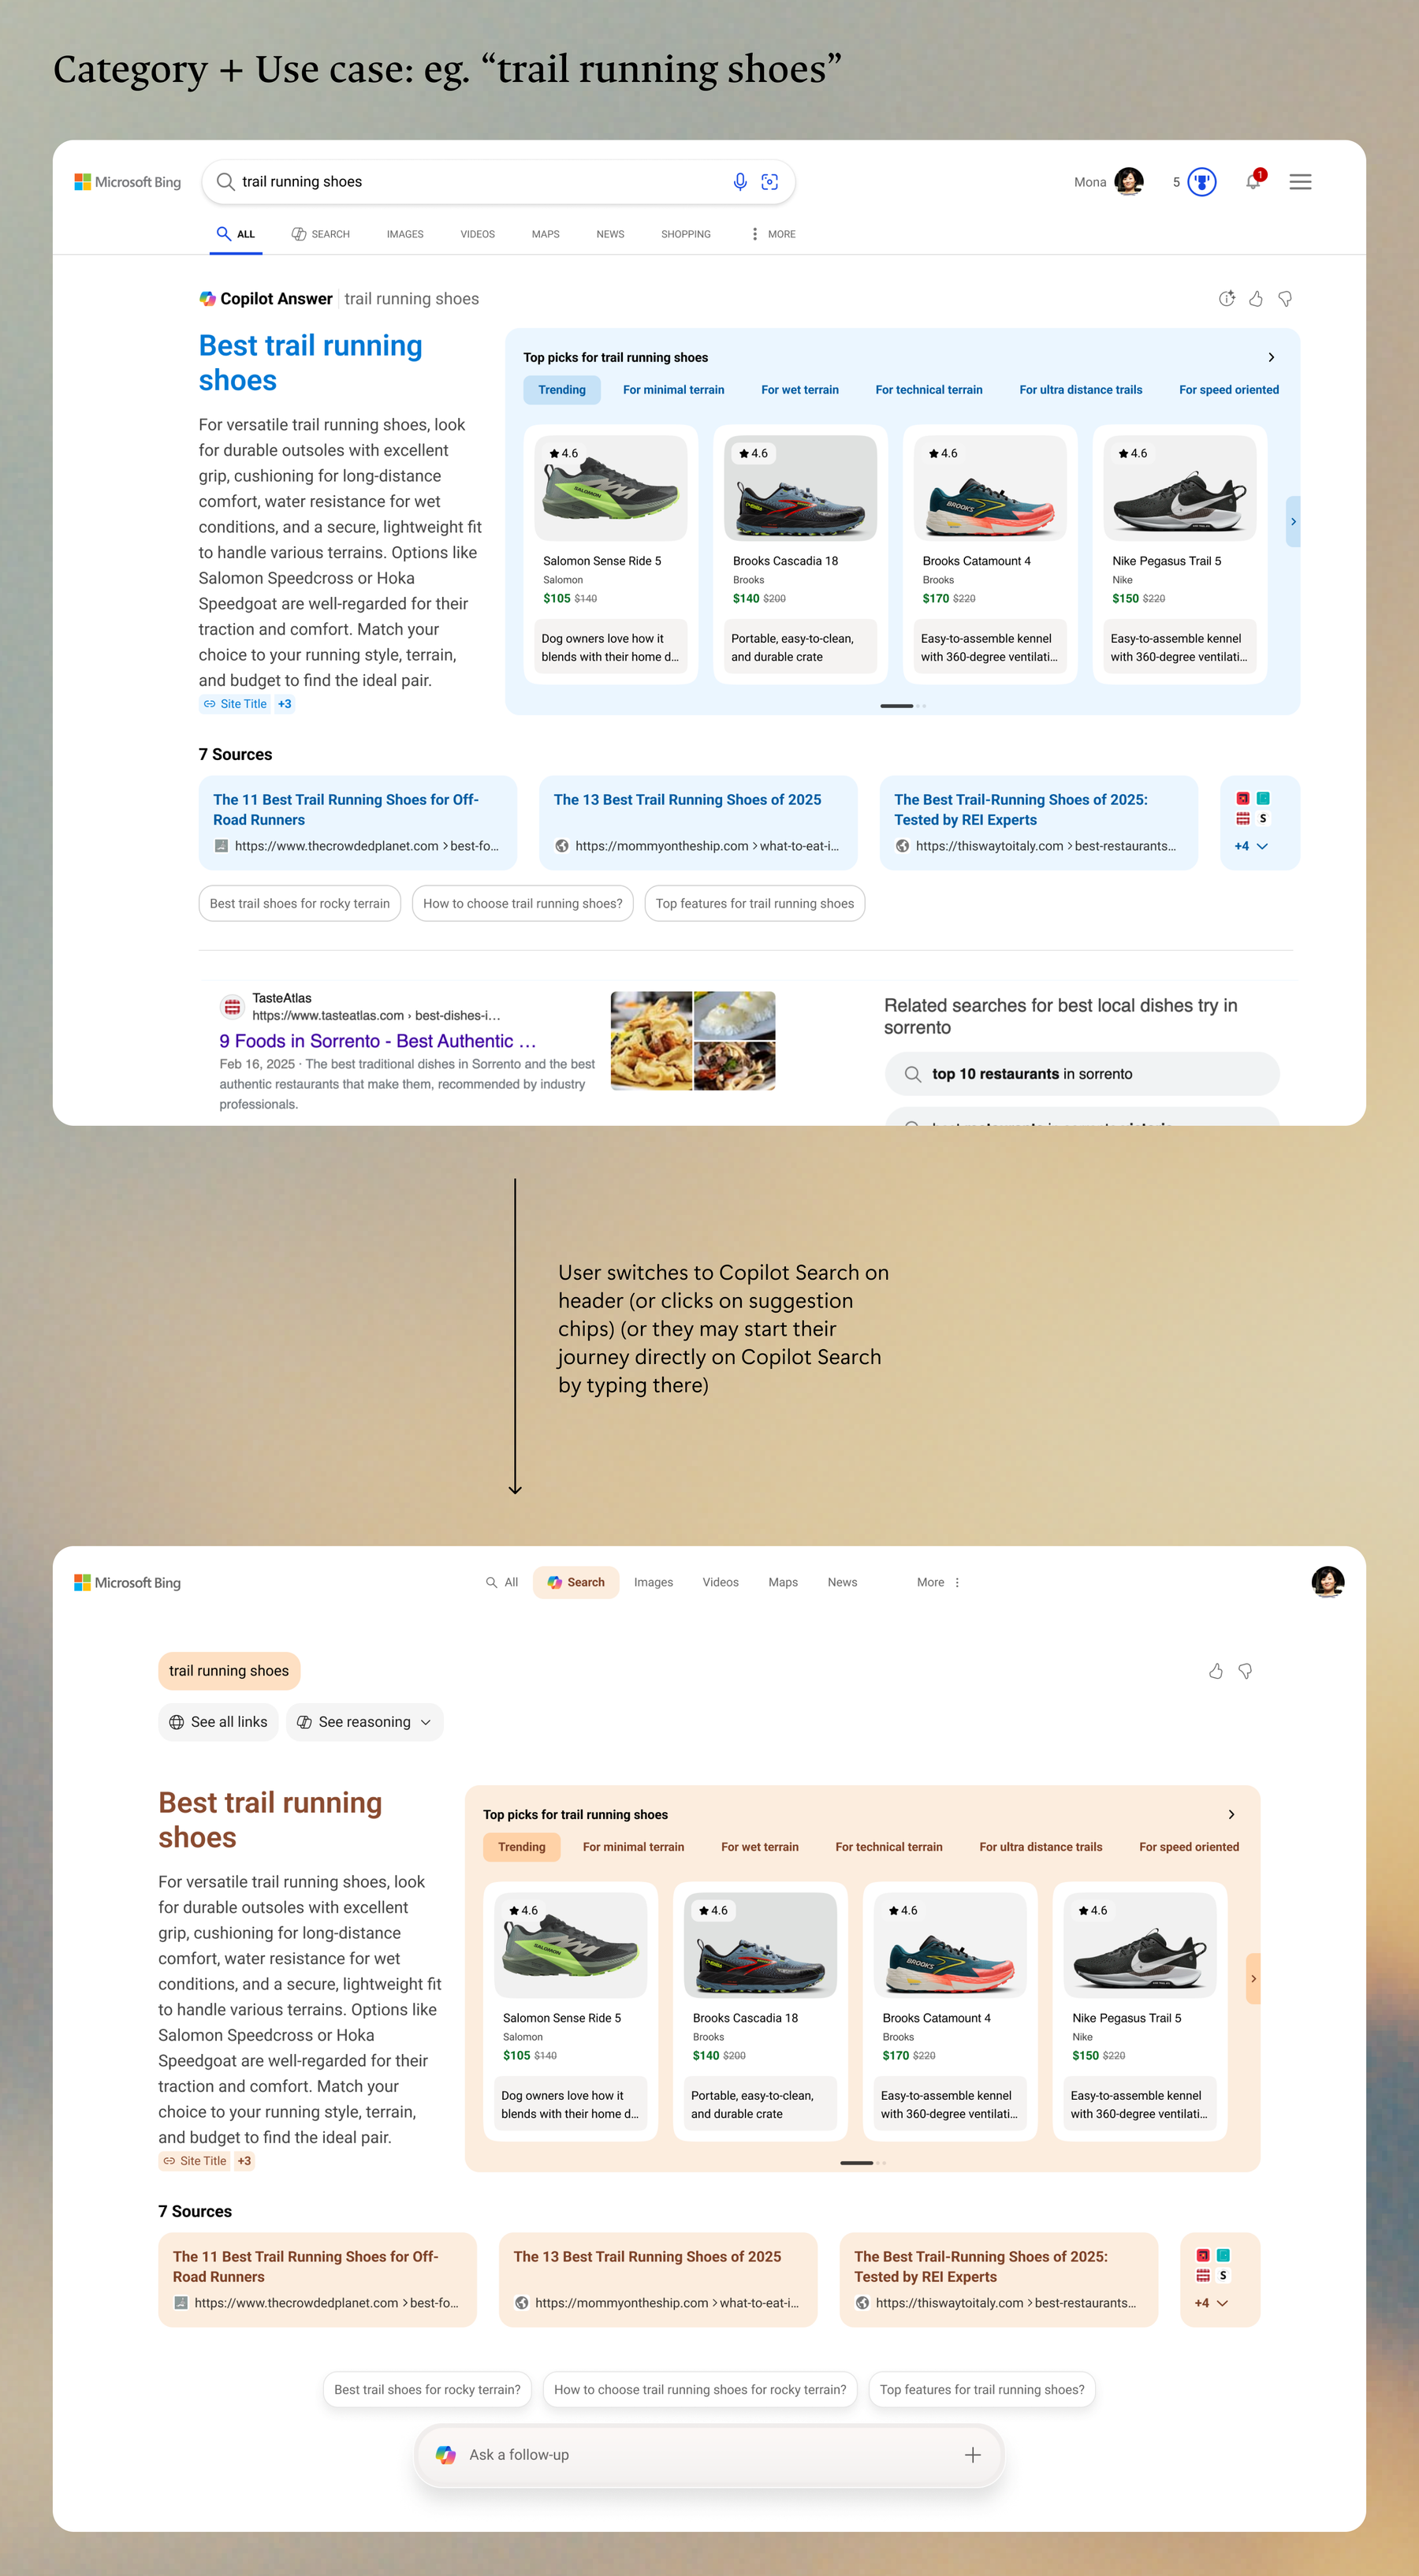Select the blue Trending filter chip
Screen dimensions: 1419x2576
coord(562,390)
